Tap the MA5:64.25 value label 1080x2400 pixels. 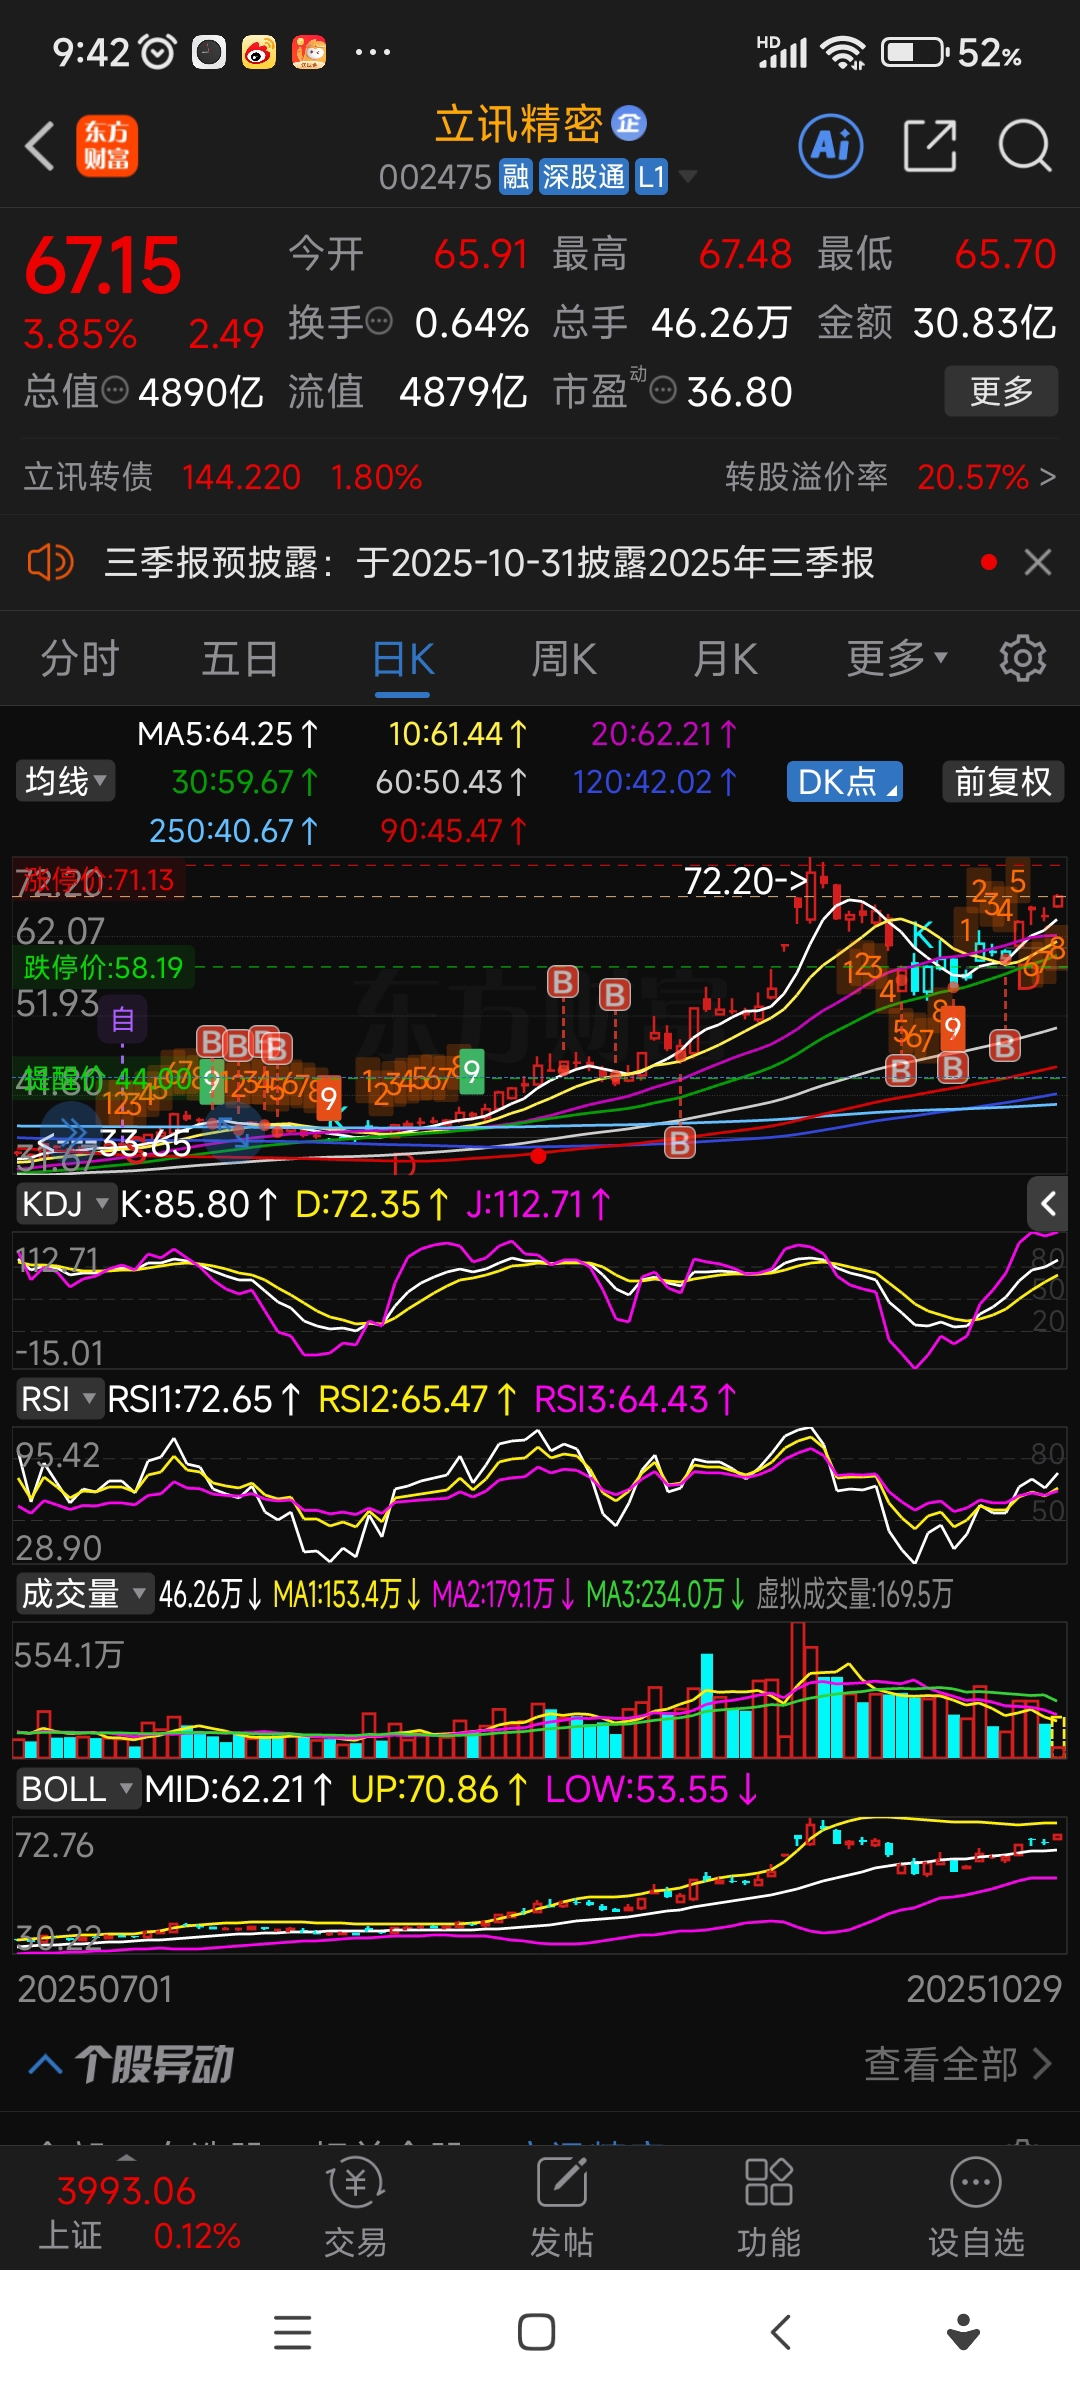[x=228, y=734]
